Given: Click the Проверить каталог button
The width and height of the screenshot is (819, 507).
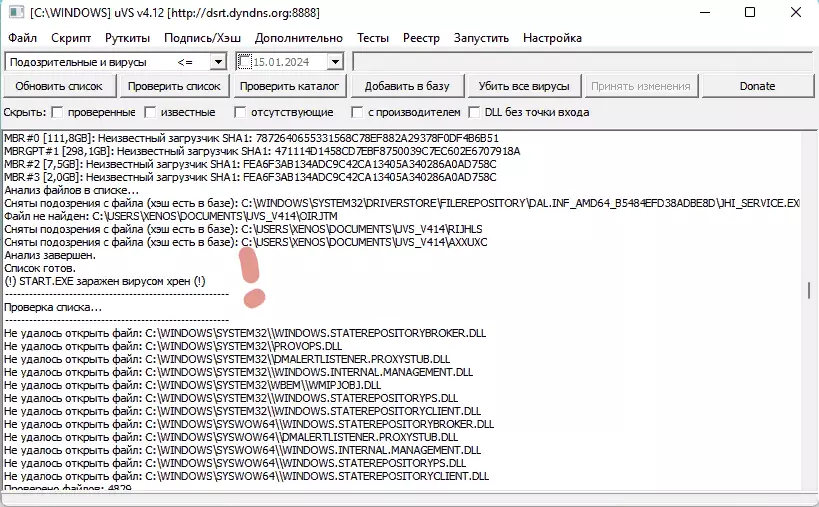Looking at the screenshot, I should click(291, 86).
